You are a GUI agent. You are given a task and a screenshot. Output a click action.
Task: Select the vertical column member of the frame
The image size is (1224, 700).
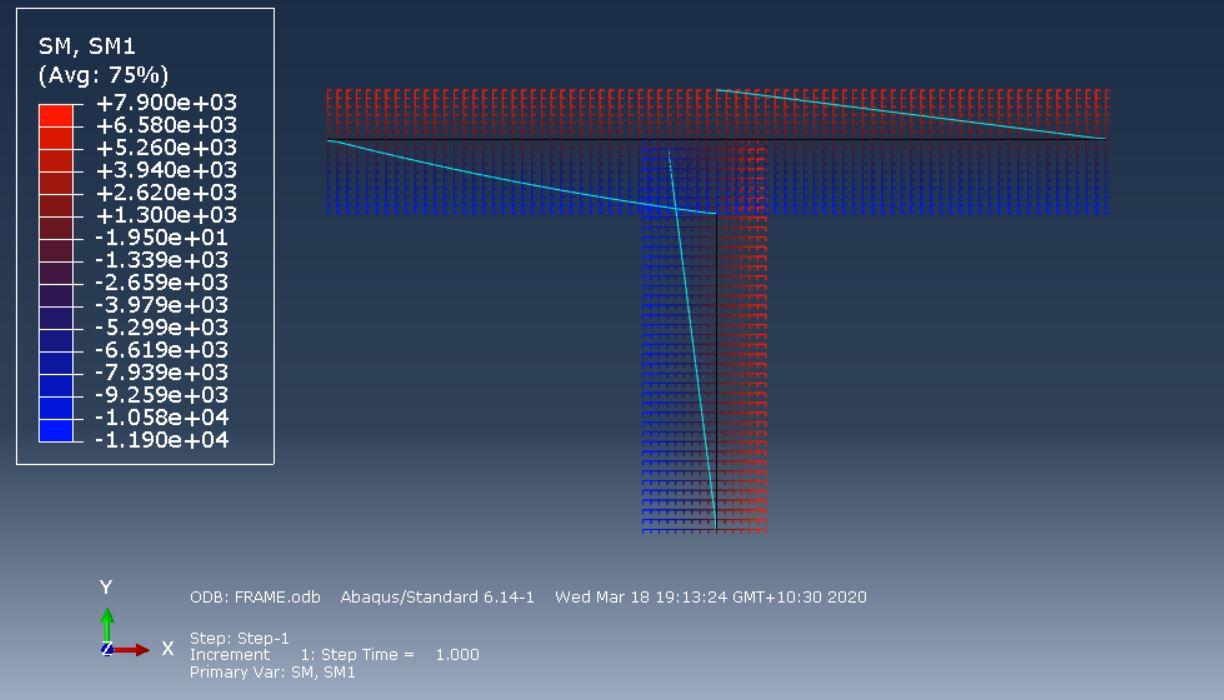[x=716, y=380]
